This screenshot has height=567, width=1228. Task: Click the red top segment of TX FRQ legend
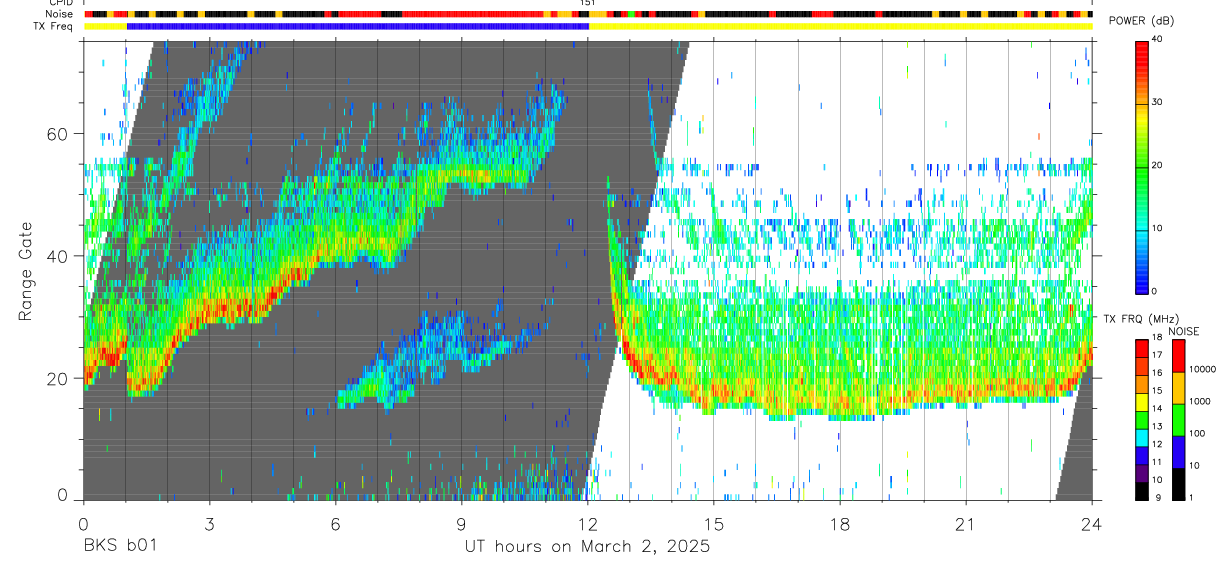click(x=1142, y=349)
